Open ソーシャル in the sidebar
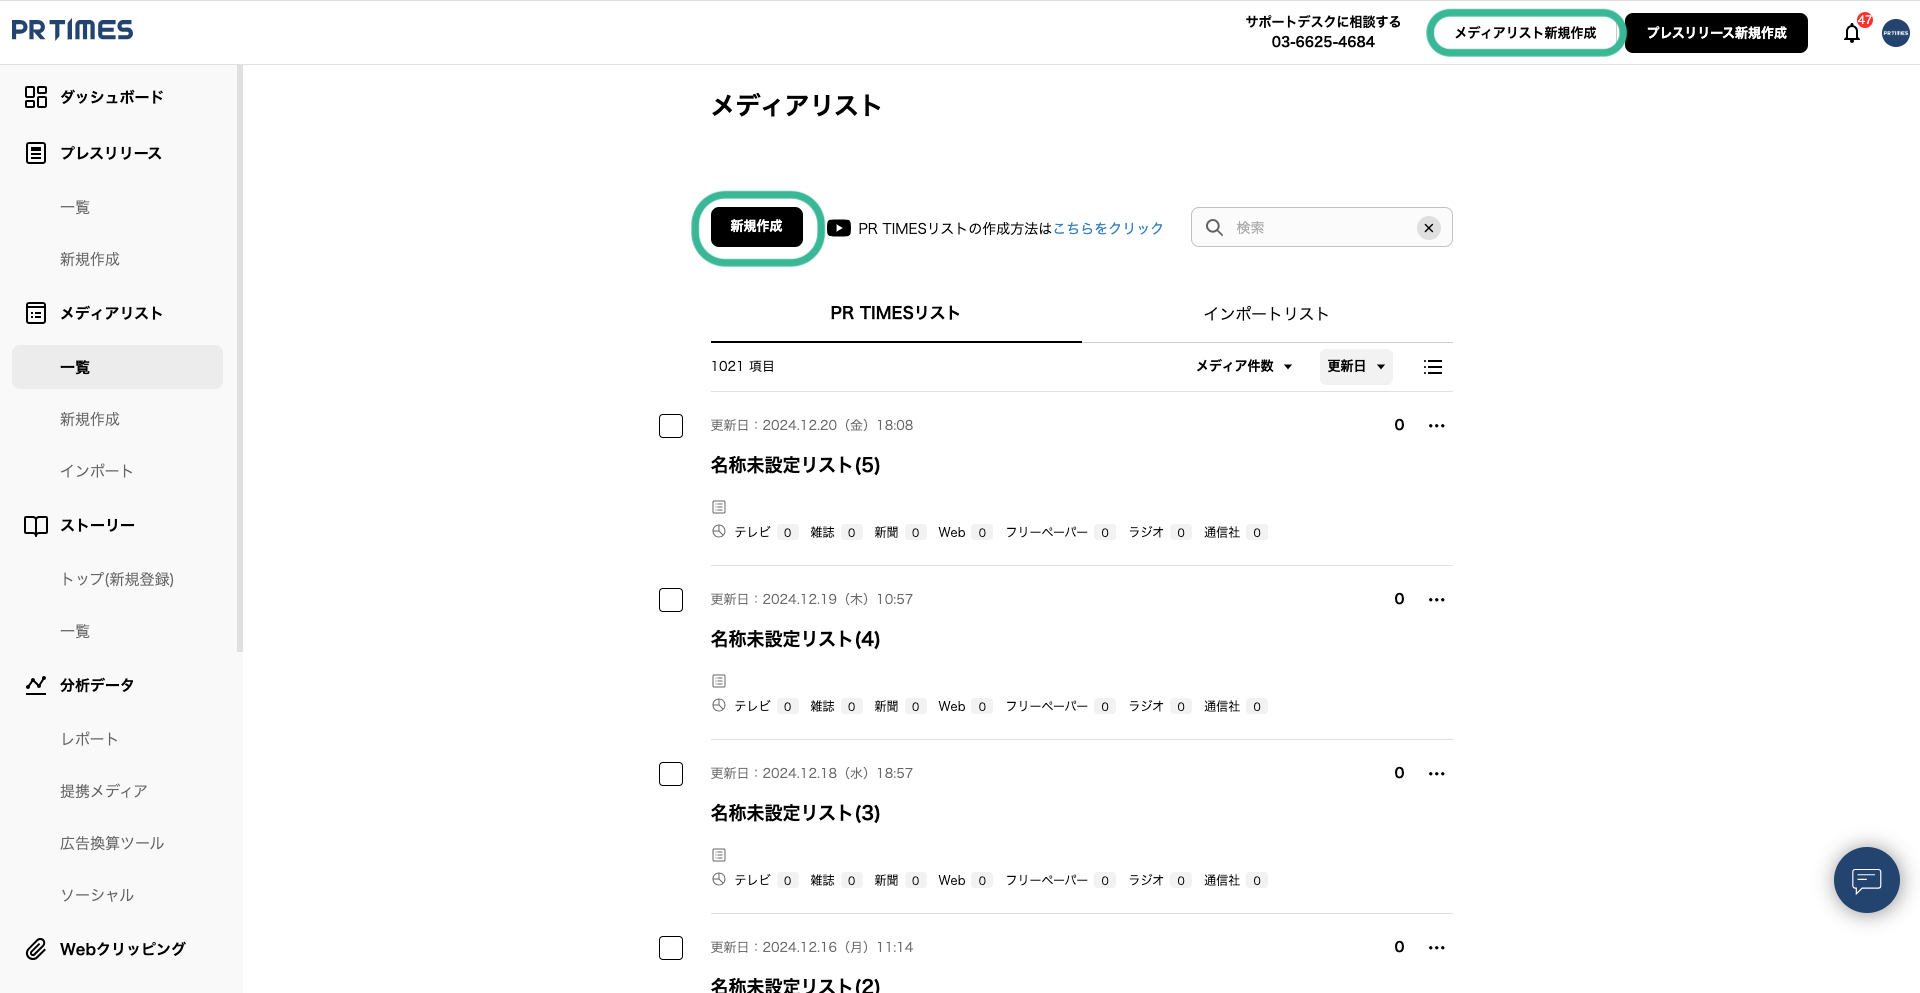This screenshot has height=993, width=1920. 97,895
